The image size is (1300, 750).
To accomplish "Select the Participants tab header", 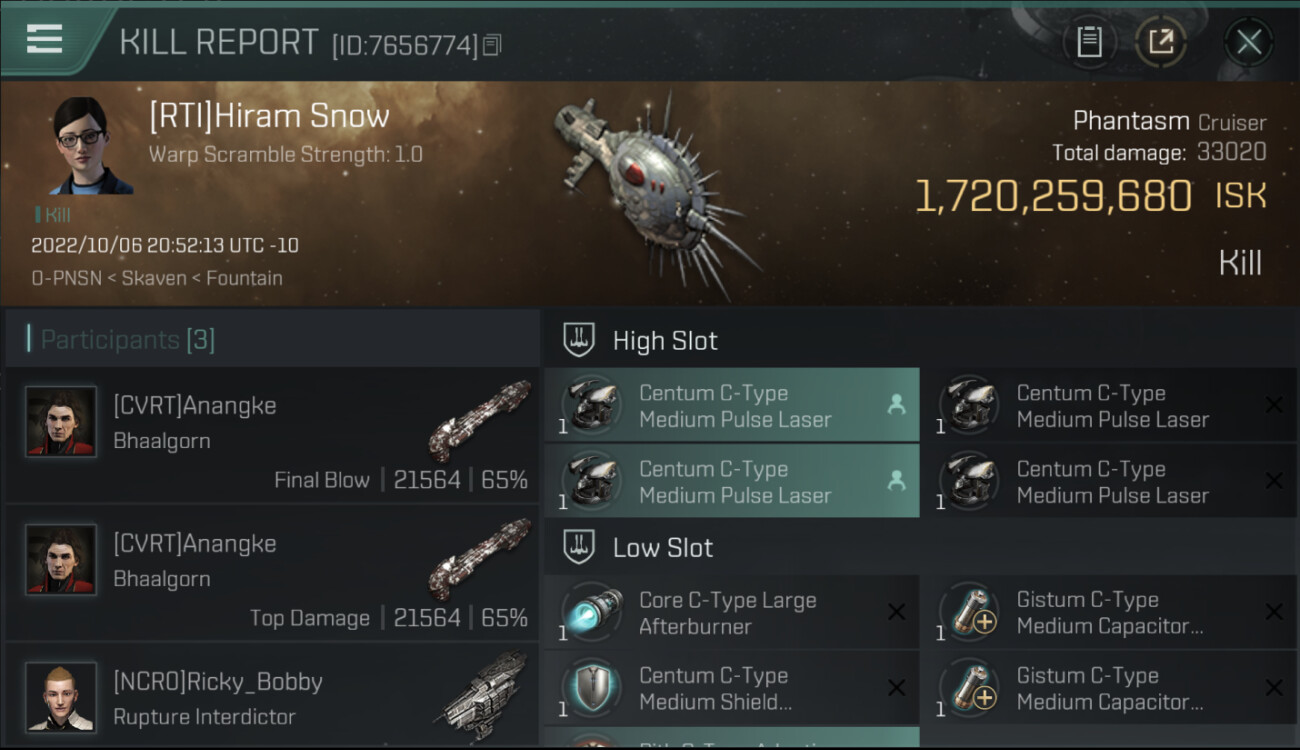I will click(128, 340).
